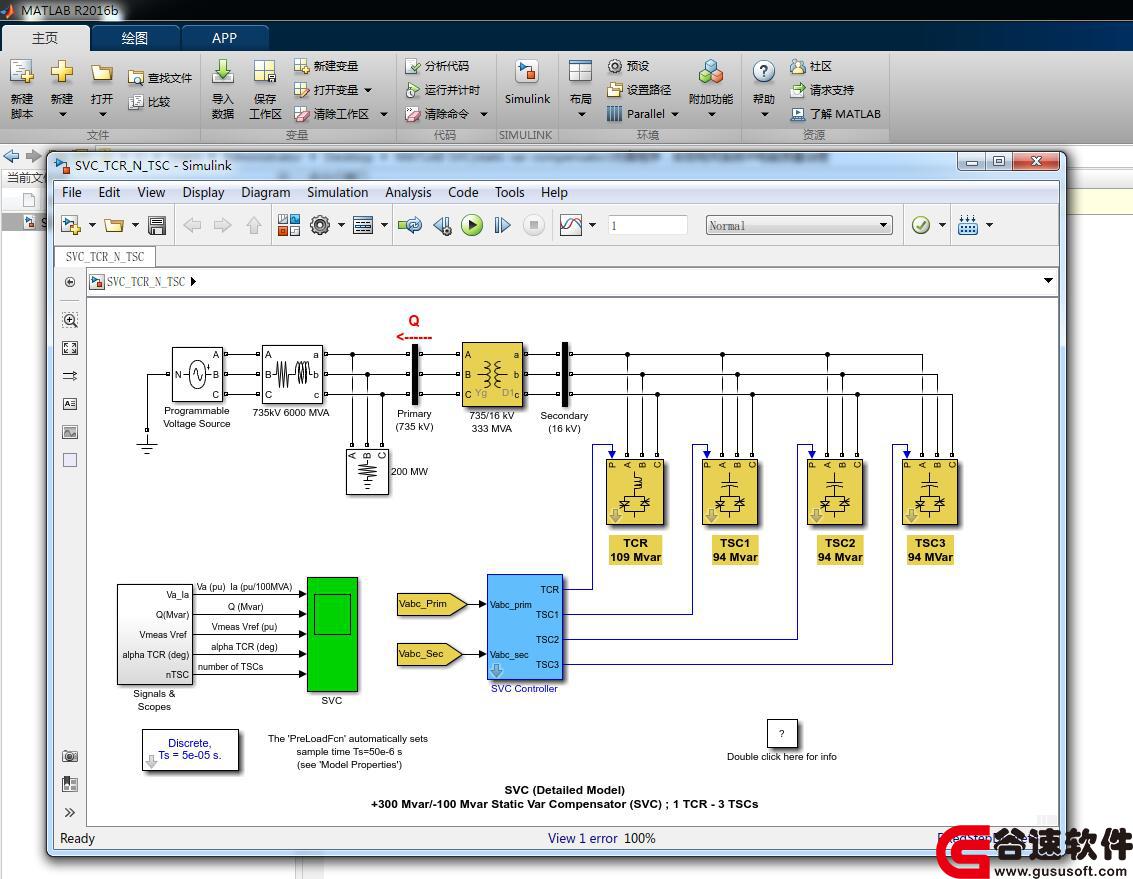Click the Model Advisor checkmark icon

tap(921, 226)
